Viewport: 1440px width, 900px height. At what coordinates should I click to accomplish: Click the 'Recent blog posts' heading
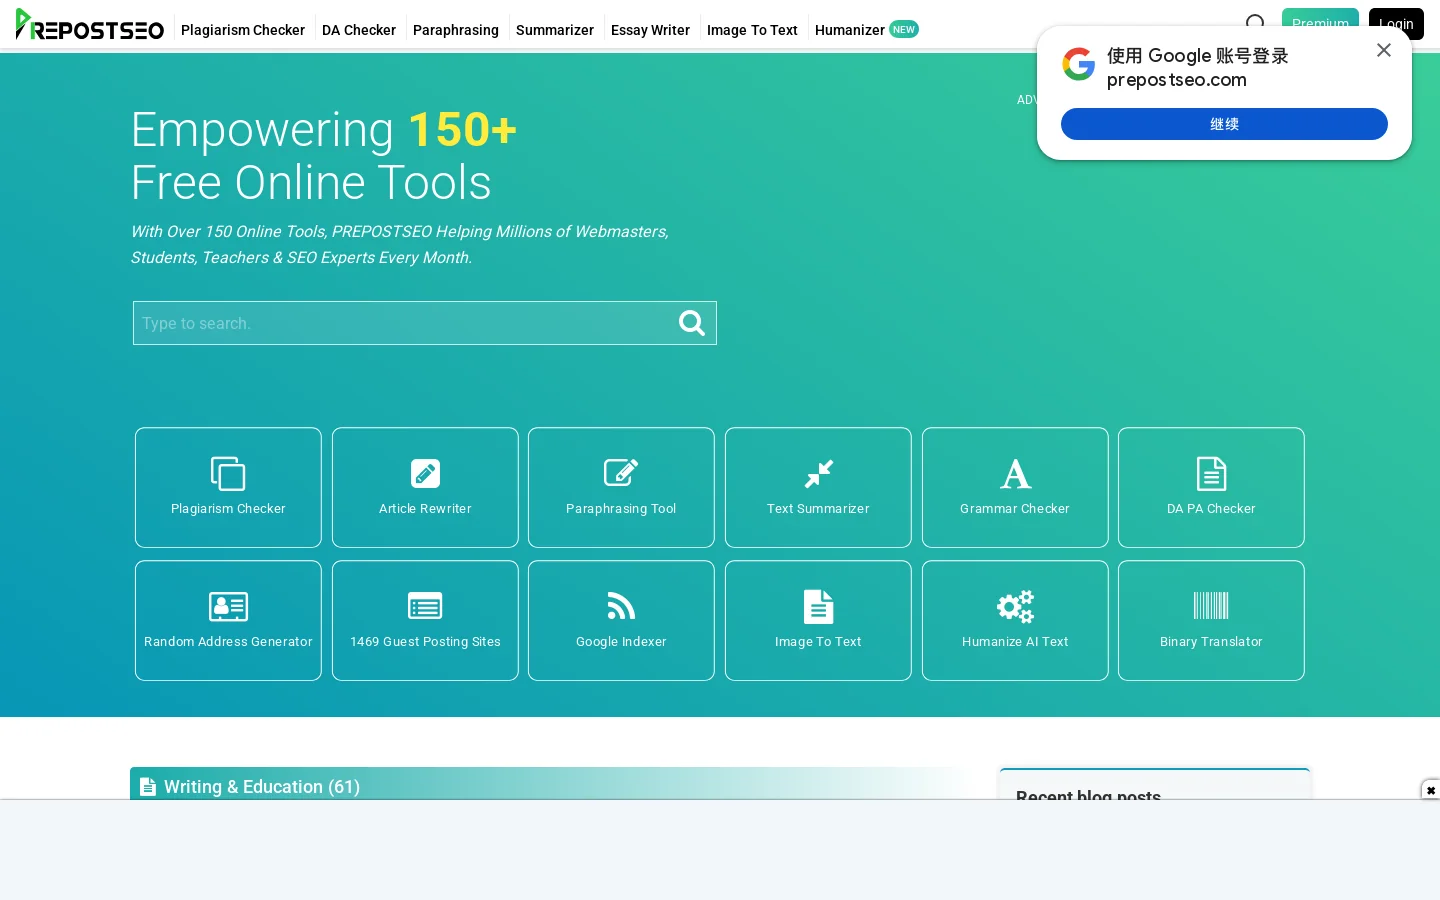point(1088,796)
